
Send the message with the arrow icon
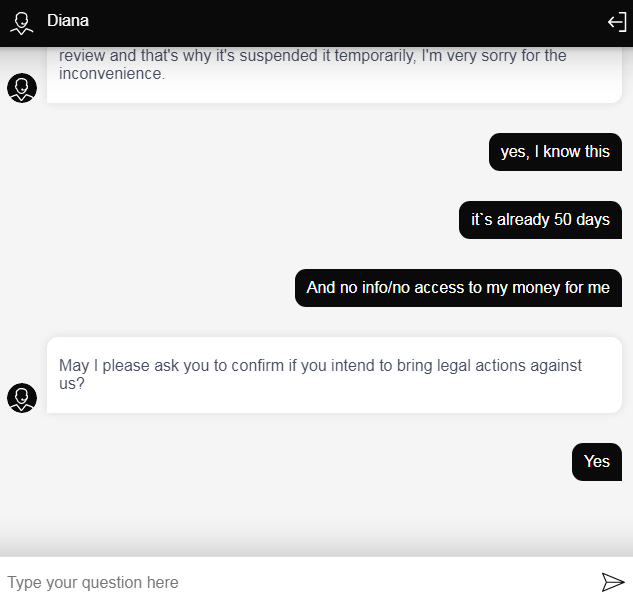coord(612,582)
